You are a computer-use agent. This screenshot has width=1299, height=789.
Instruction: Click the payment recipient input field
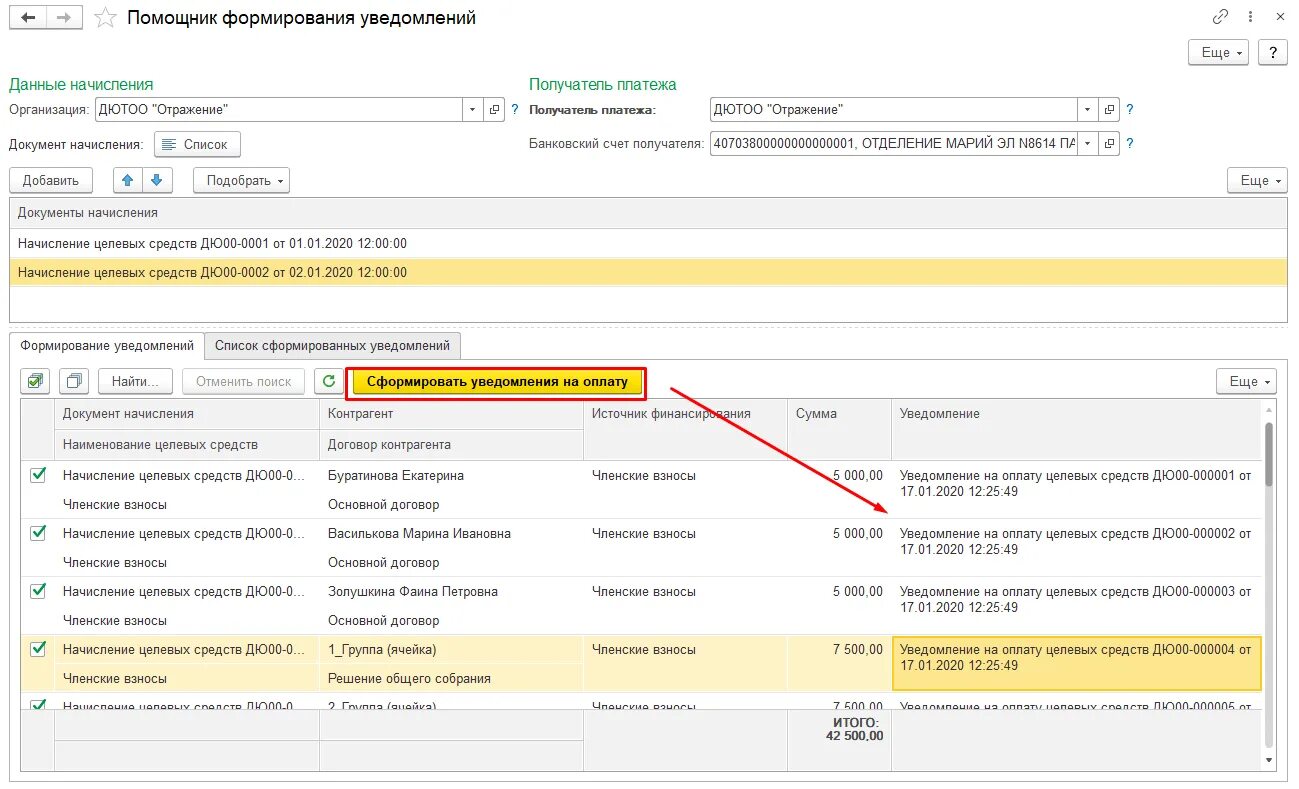tap(893, 110)
